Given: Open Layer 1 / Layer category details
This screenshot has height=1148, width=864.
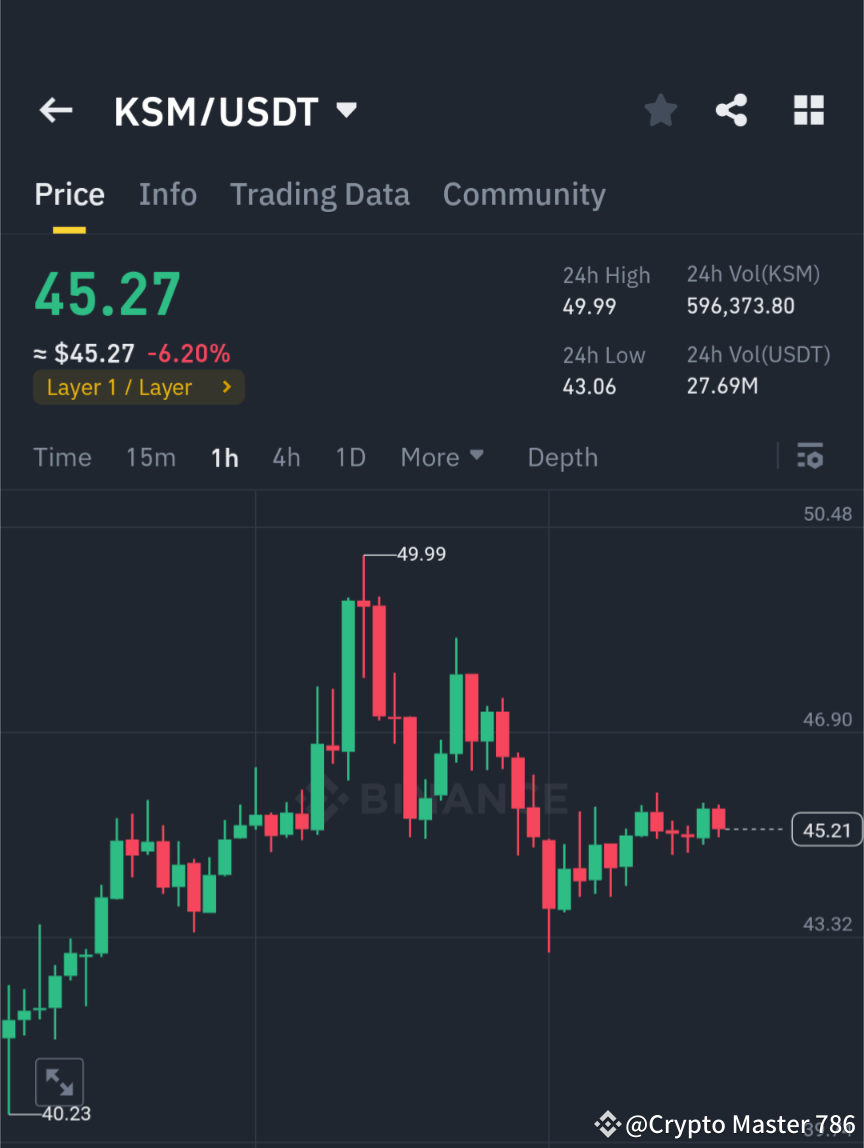Looking at the screenshot, I should [138, 387].
